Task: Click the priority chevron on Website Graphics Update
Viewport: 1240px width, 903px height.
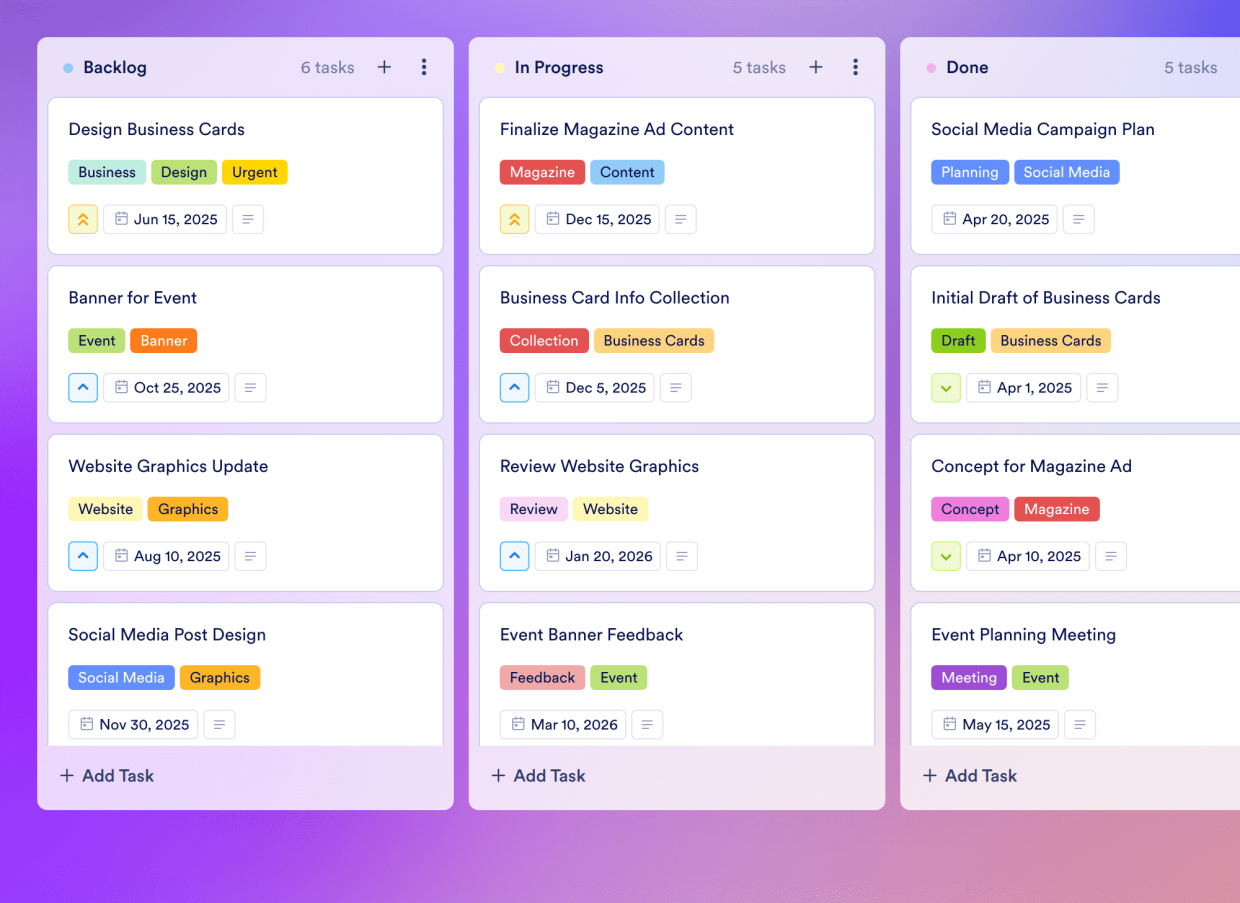Action: [83, 556]
